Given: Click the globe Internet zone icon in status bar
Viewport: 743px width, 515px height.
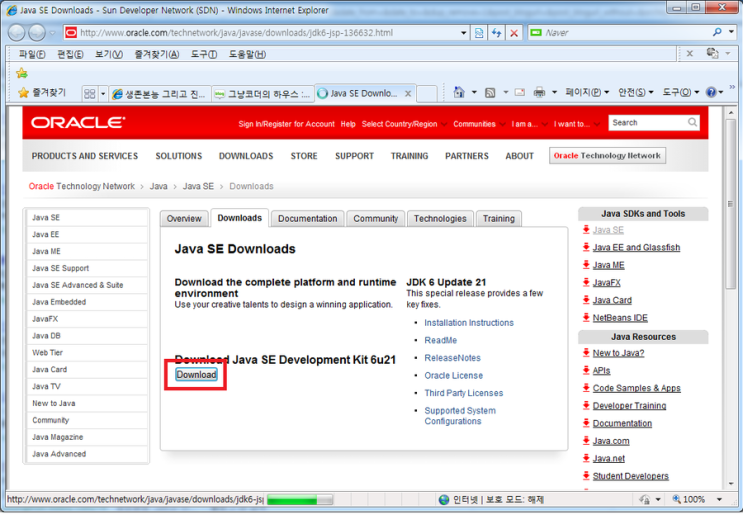Looking at the screenshot, I should point(444,499).
